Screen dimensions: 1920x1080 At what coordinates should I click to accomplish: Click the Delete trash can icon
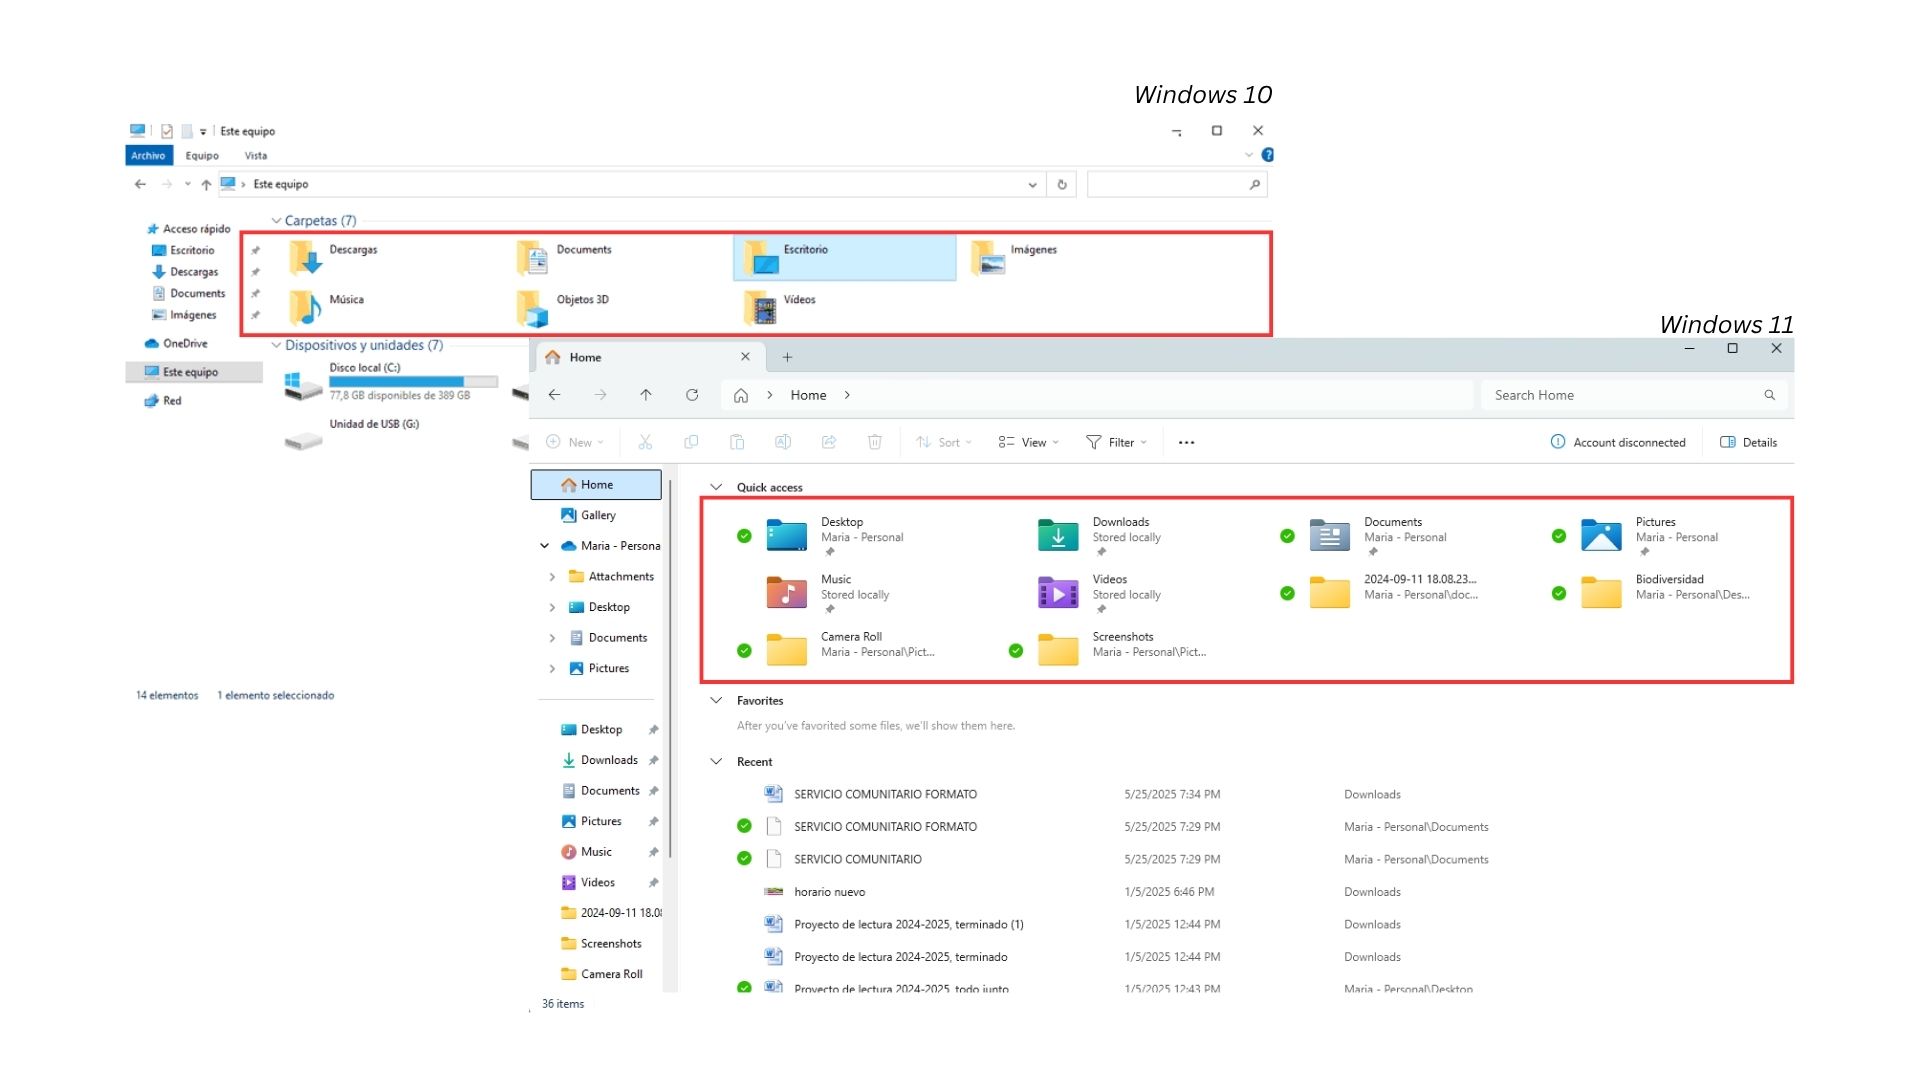tap(875, 442)
